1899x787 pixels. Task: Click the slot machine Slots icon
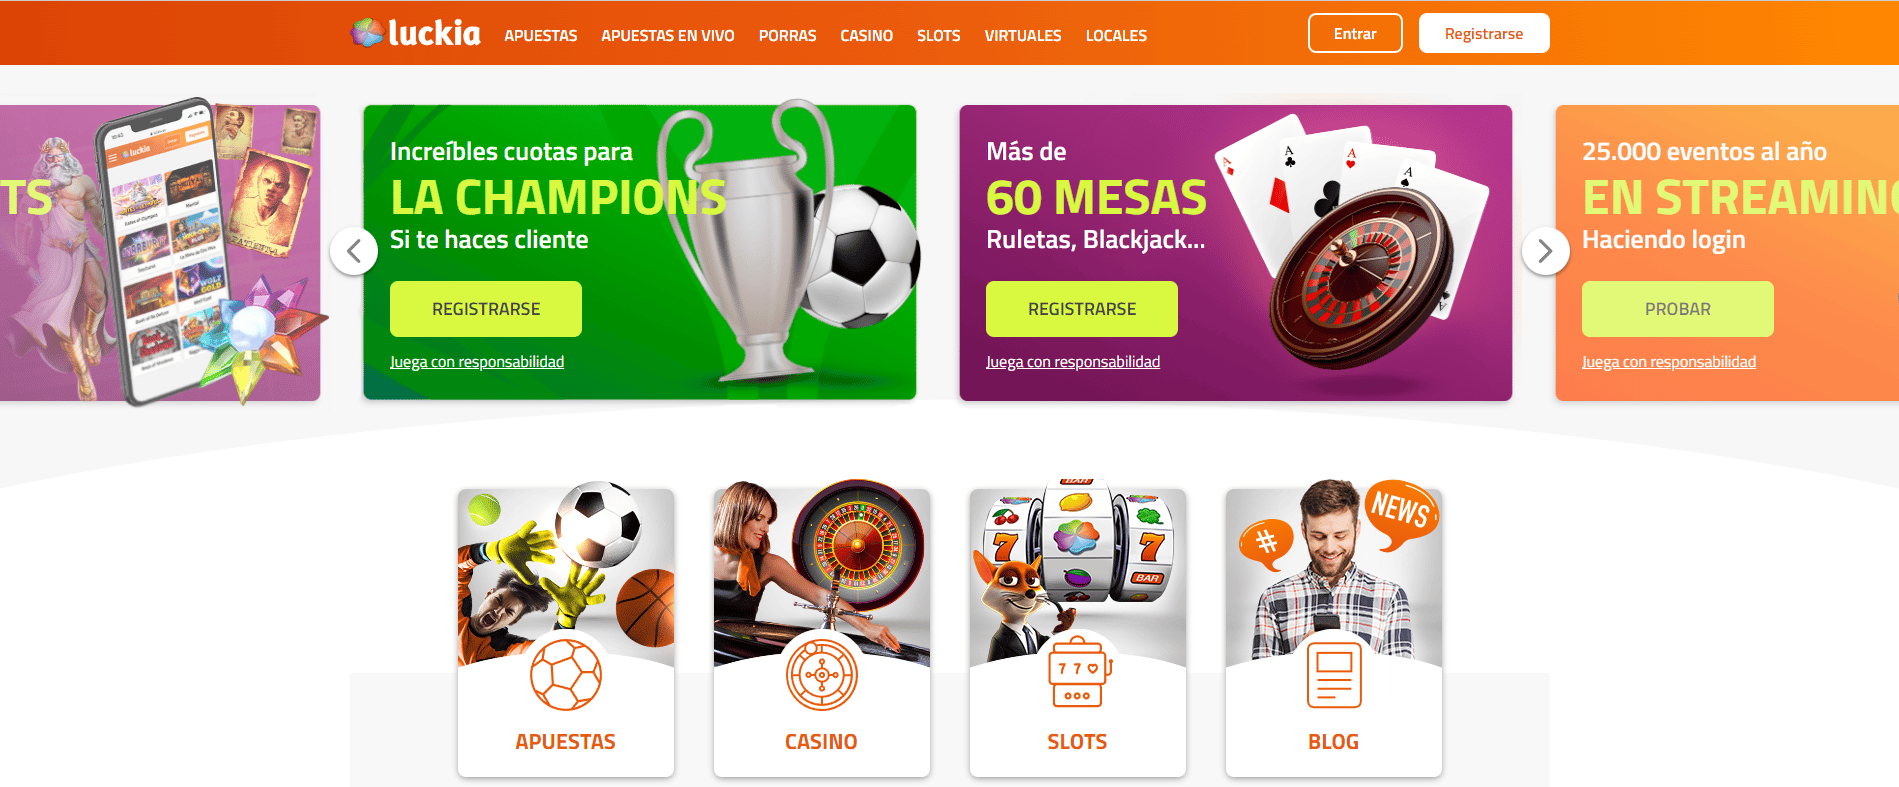[1078, 673]
